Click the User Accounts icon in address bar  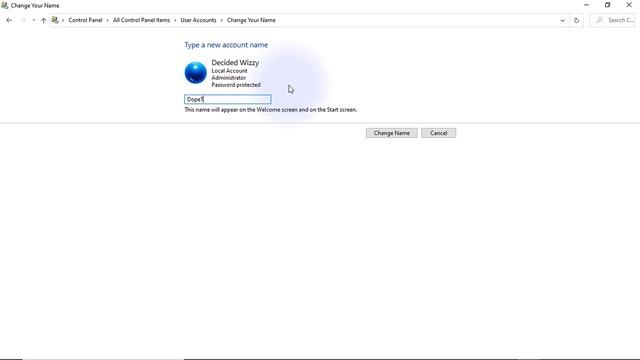click(55, 20)
